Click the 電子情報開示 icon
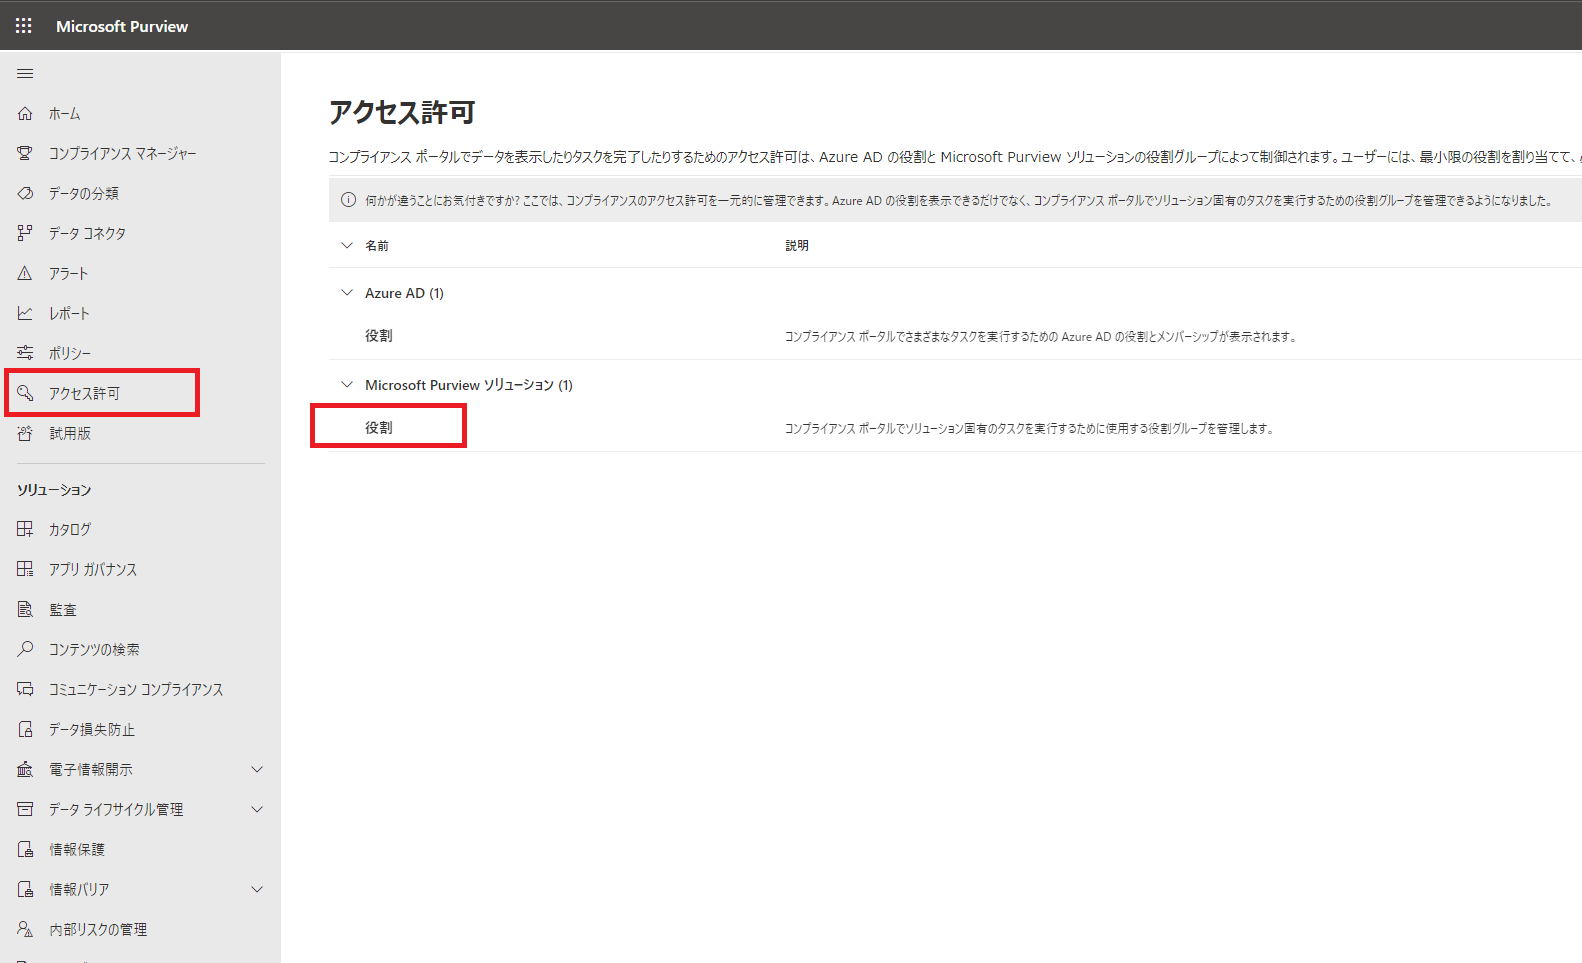 (25, 770)
